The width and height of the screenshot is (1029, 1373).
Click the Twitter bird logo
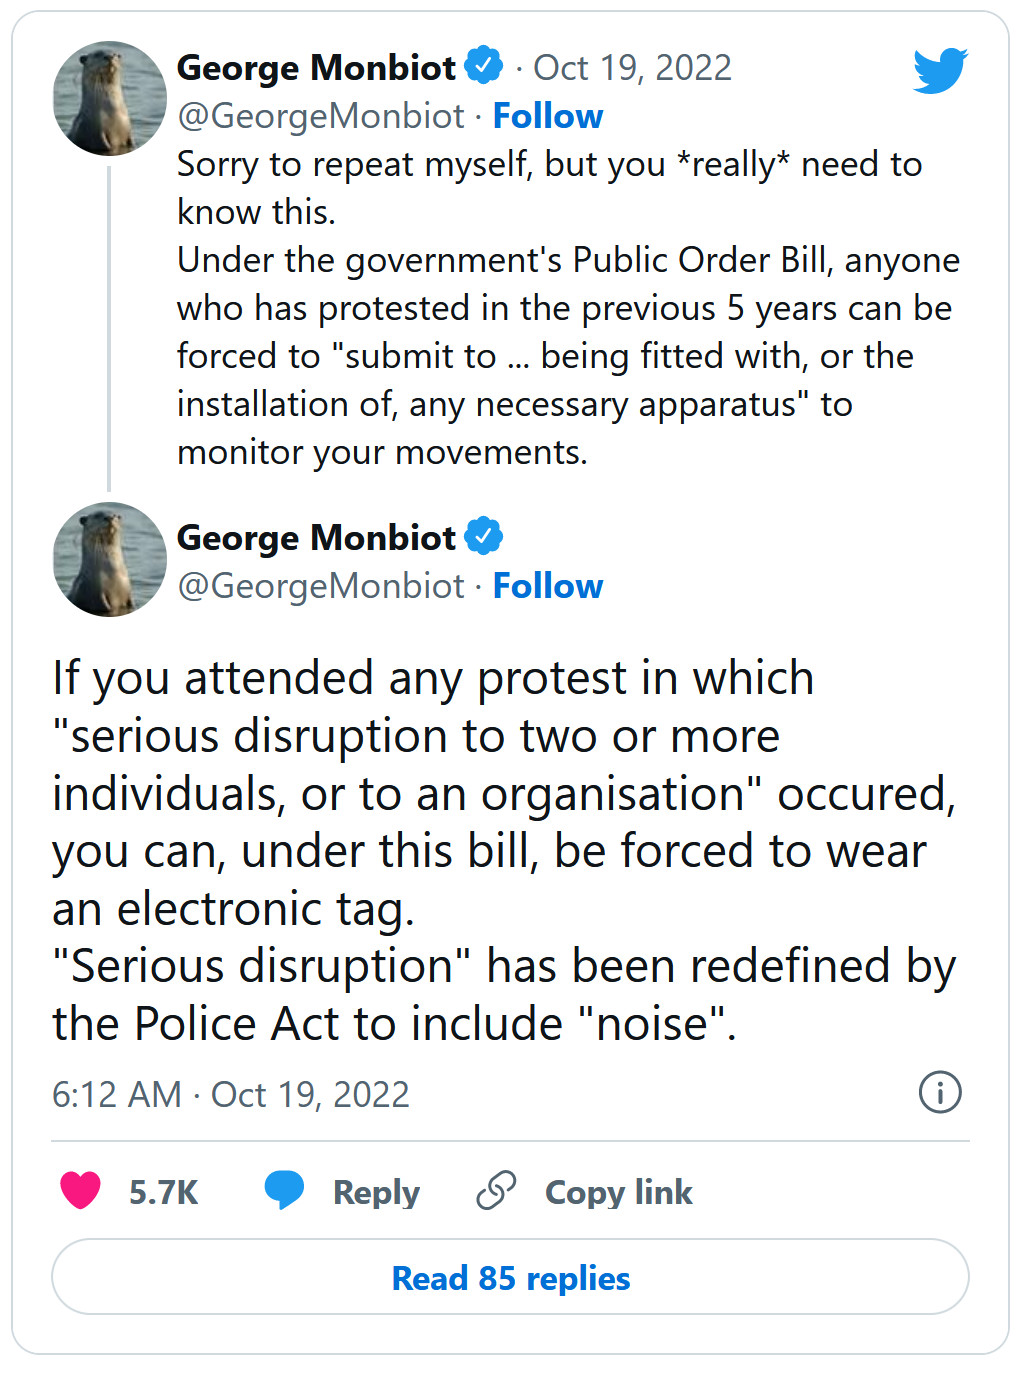pyautogui.click(x=940, y=70)
